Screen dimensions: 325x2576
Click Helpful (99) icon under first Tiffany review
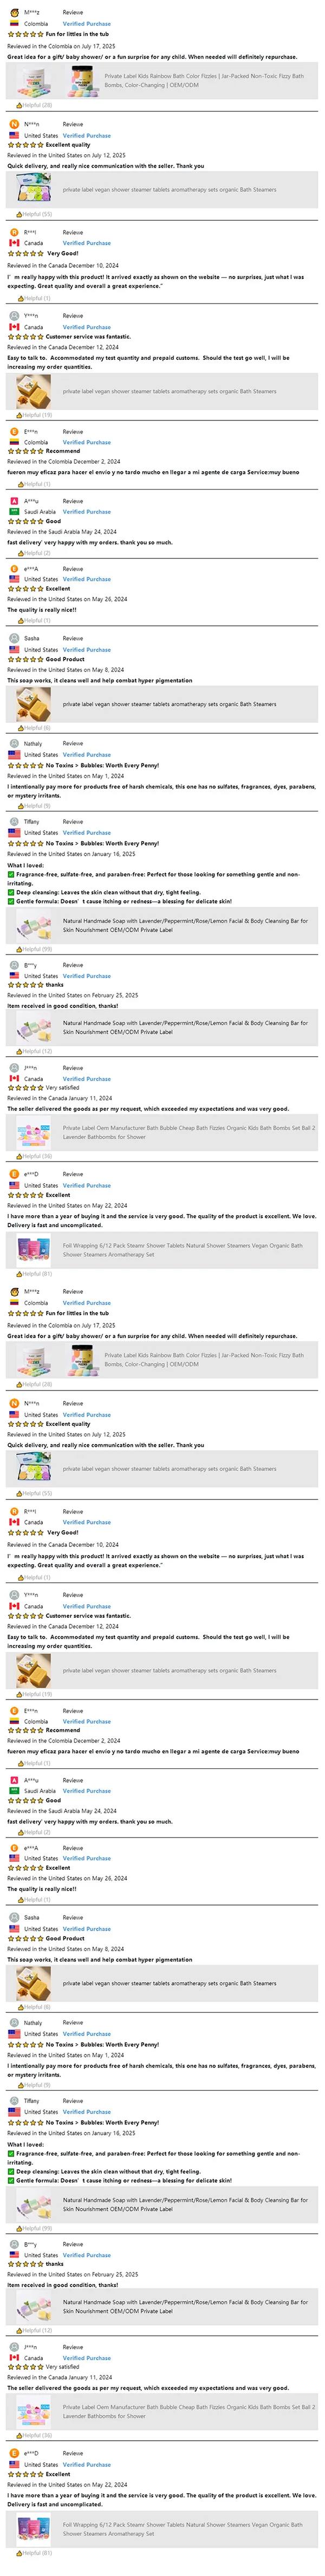[19, 949]
